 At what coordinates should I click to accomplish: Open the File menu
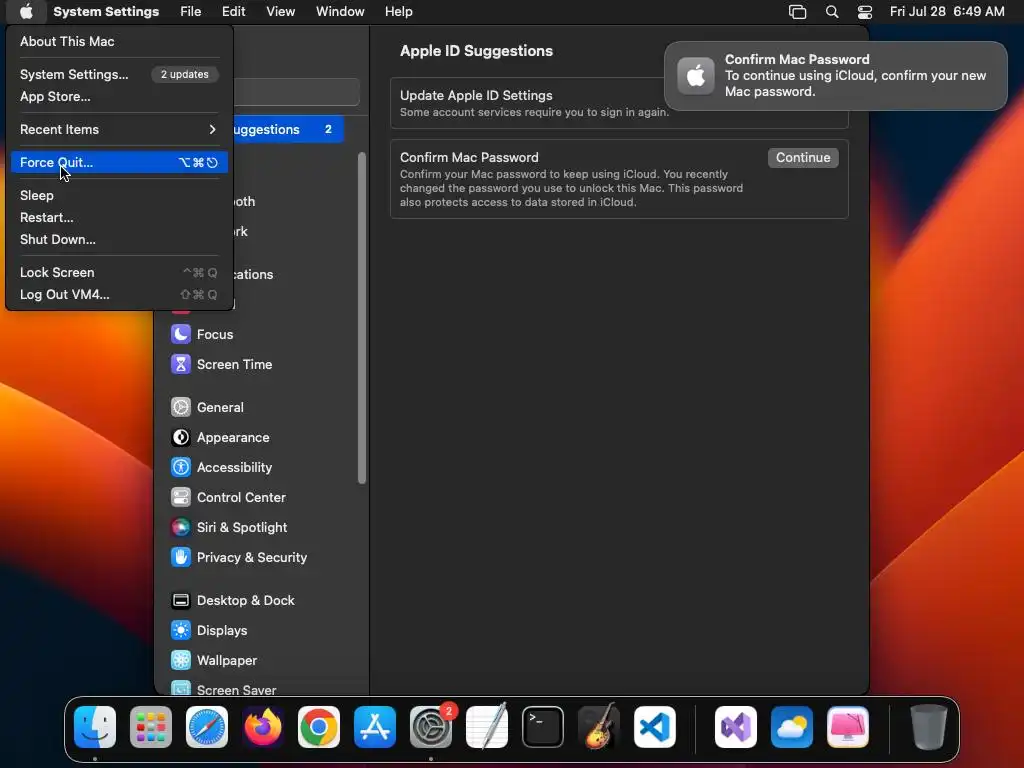(191, 12)
